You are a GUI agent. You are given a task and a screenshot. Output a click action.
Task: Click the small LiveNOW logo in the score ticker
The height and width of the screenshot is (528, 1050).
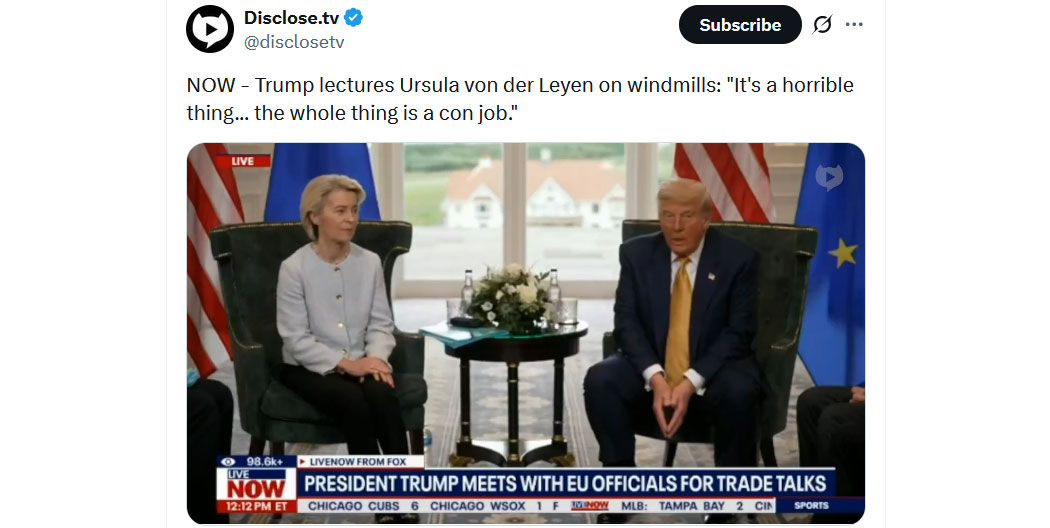(x=590, y=506)
